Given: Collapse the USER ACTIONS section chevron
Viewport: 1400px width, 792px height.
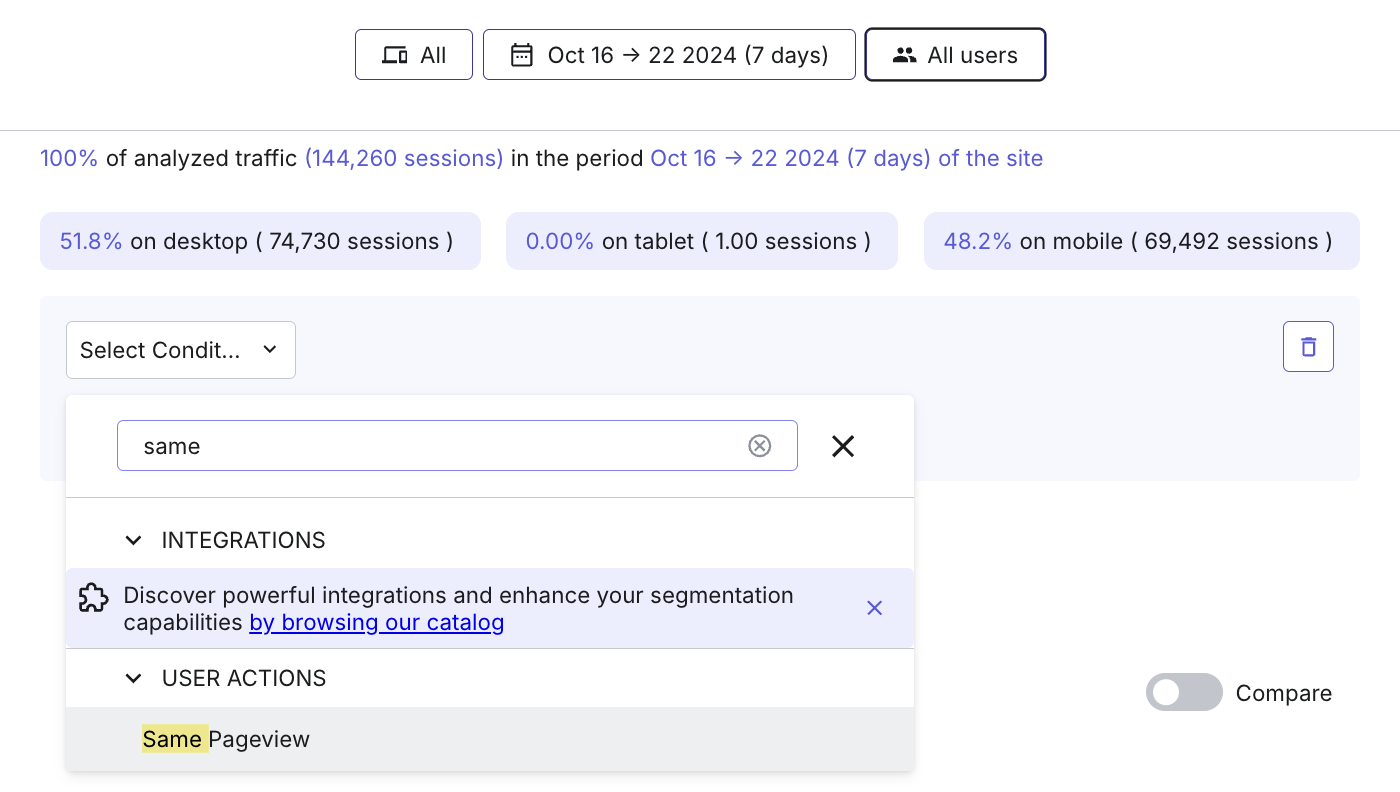Looking at the screenshot, I should (x=133, y=678).
